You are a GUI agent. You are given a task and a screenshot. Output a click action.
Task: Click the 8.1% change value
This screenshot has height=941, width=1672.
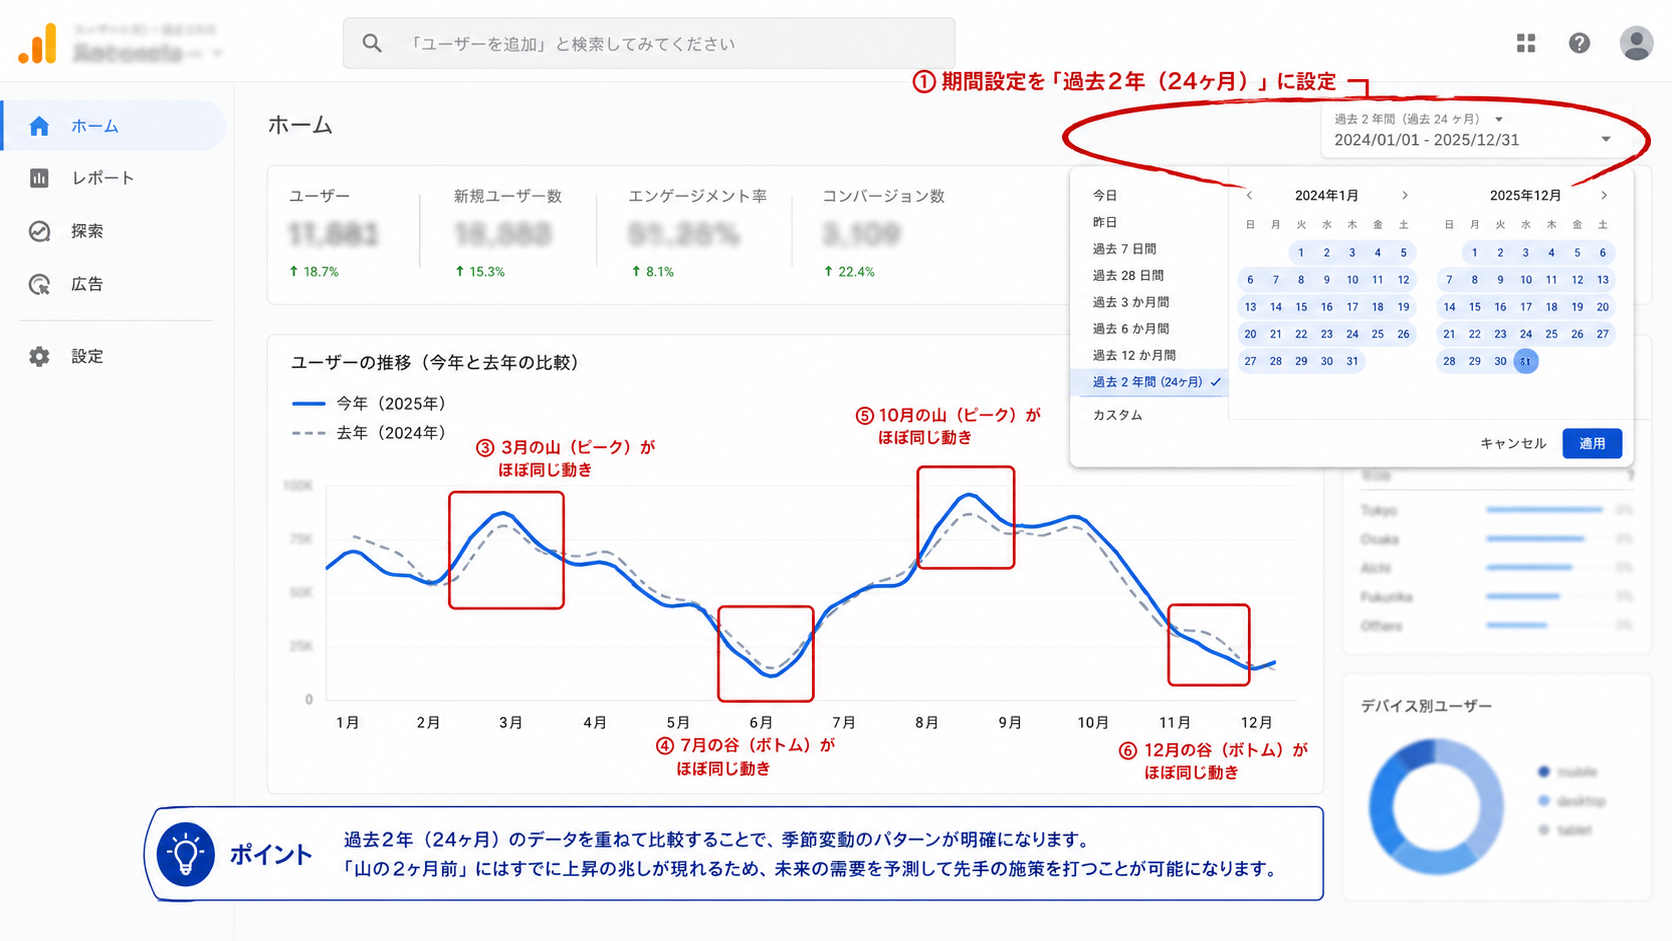click(x=660, y=272)
